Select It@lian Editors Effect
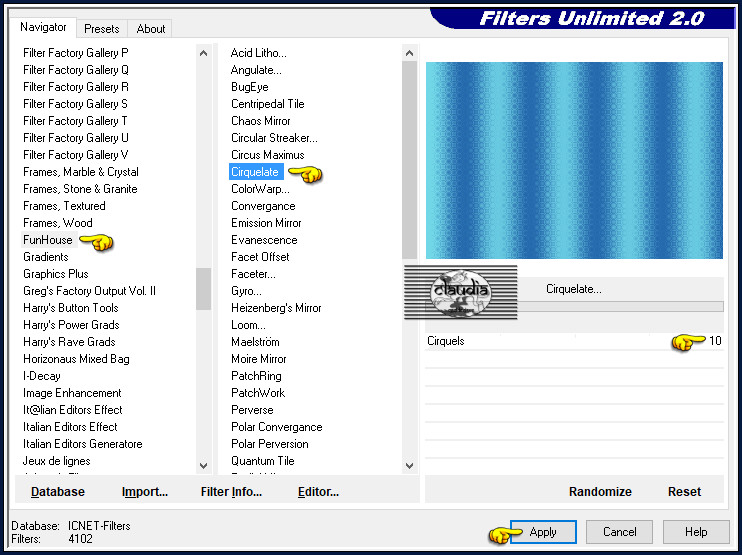The image size is (742, 555). click(72, 410)
